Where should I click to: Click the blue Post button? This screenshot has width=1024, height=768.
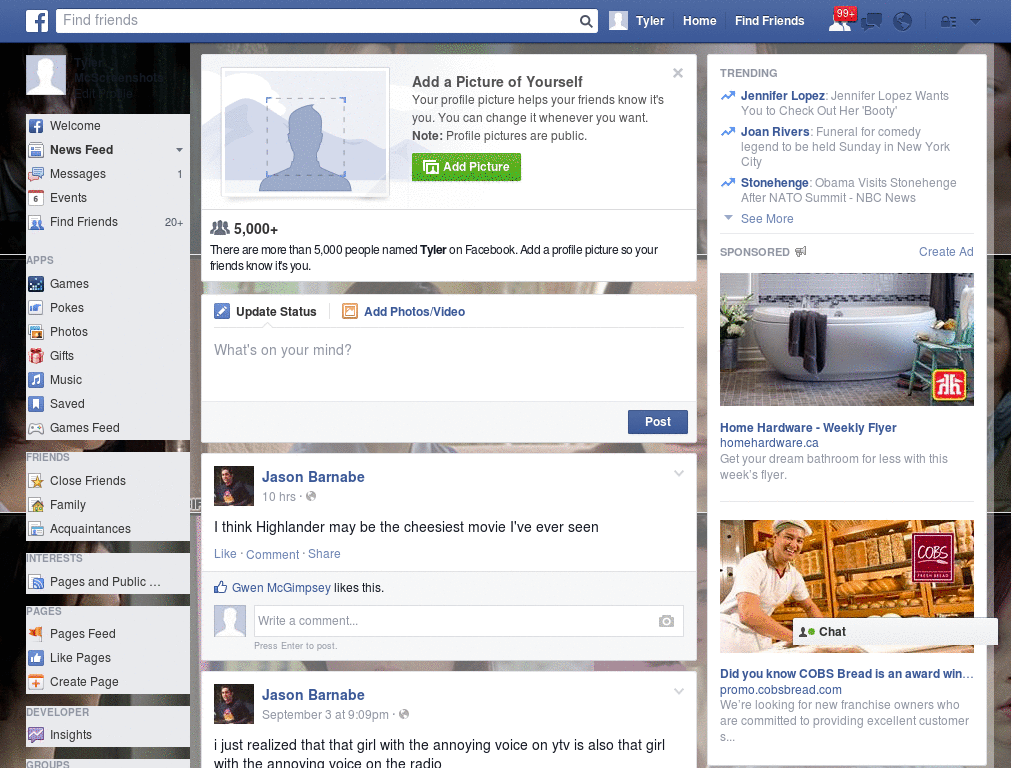coord(658,422)
